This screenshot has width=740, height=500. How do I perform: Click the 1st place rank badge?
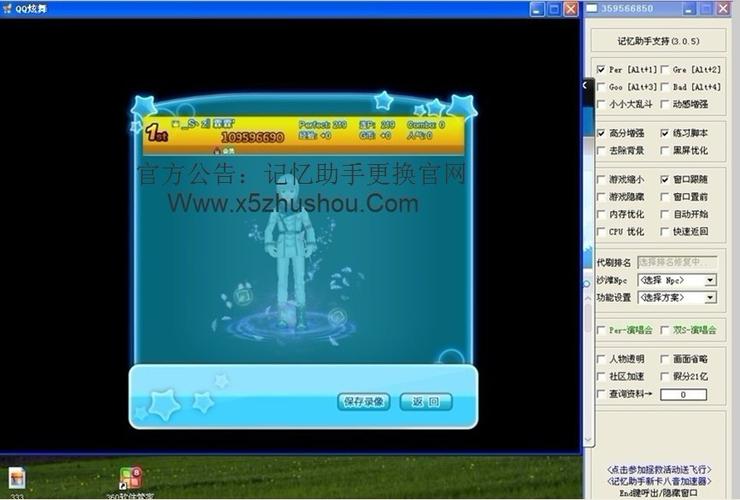[x=155, y=132]
